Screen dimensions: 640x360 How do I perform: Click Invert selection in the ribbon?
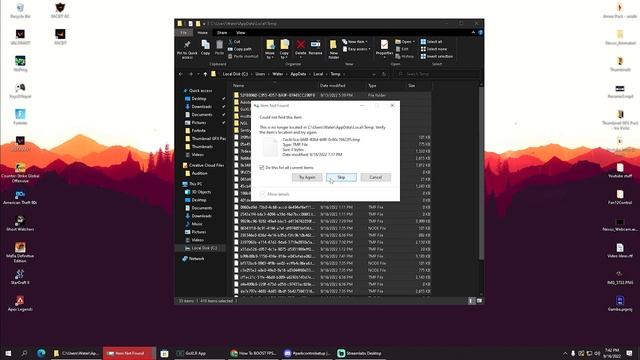436,56
